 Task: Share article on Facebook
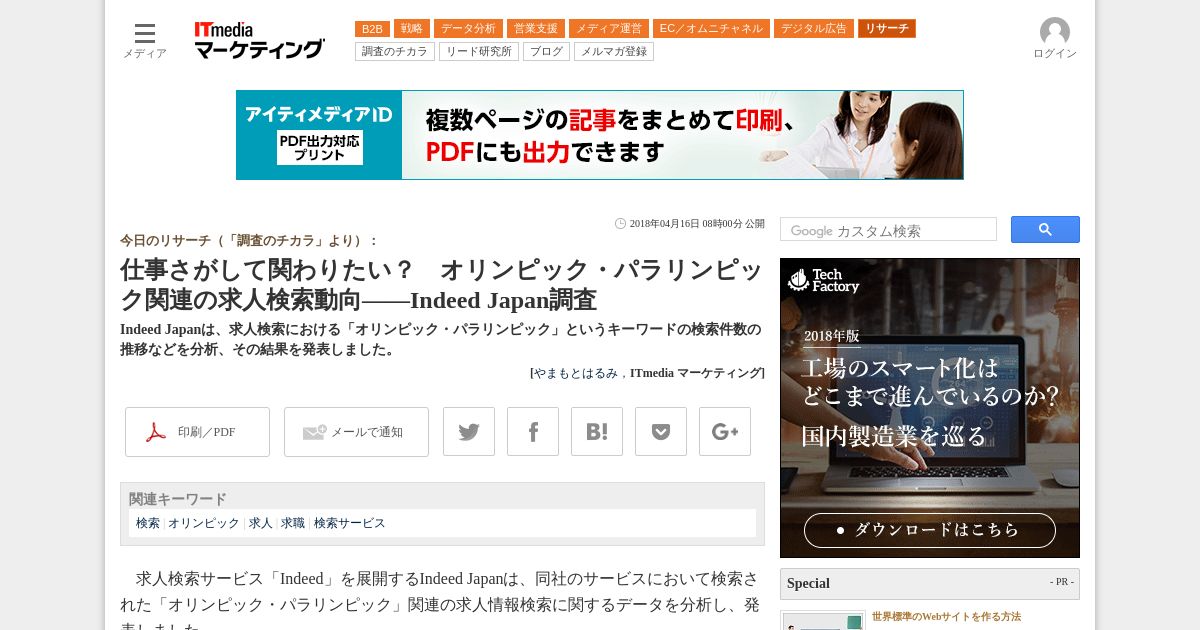pos(533,432)
